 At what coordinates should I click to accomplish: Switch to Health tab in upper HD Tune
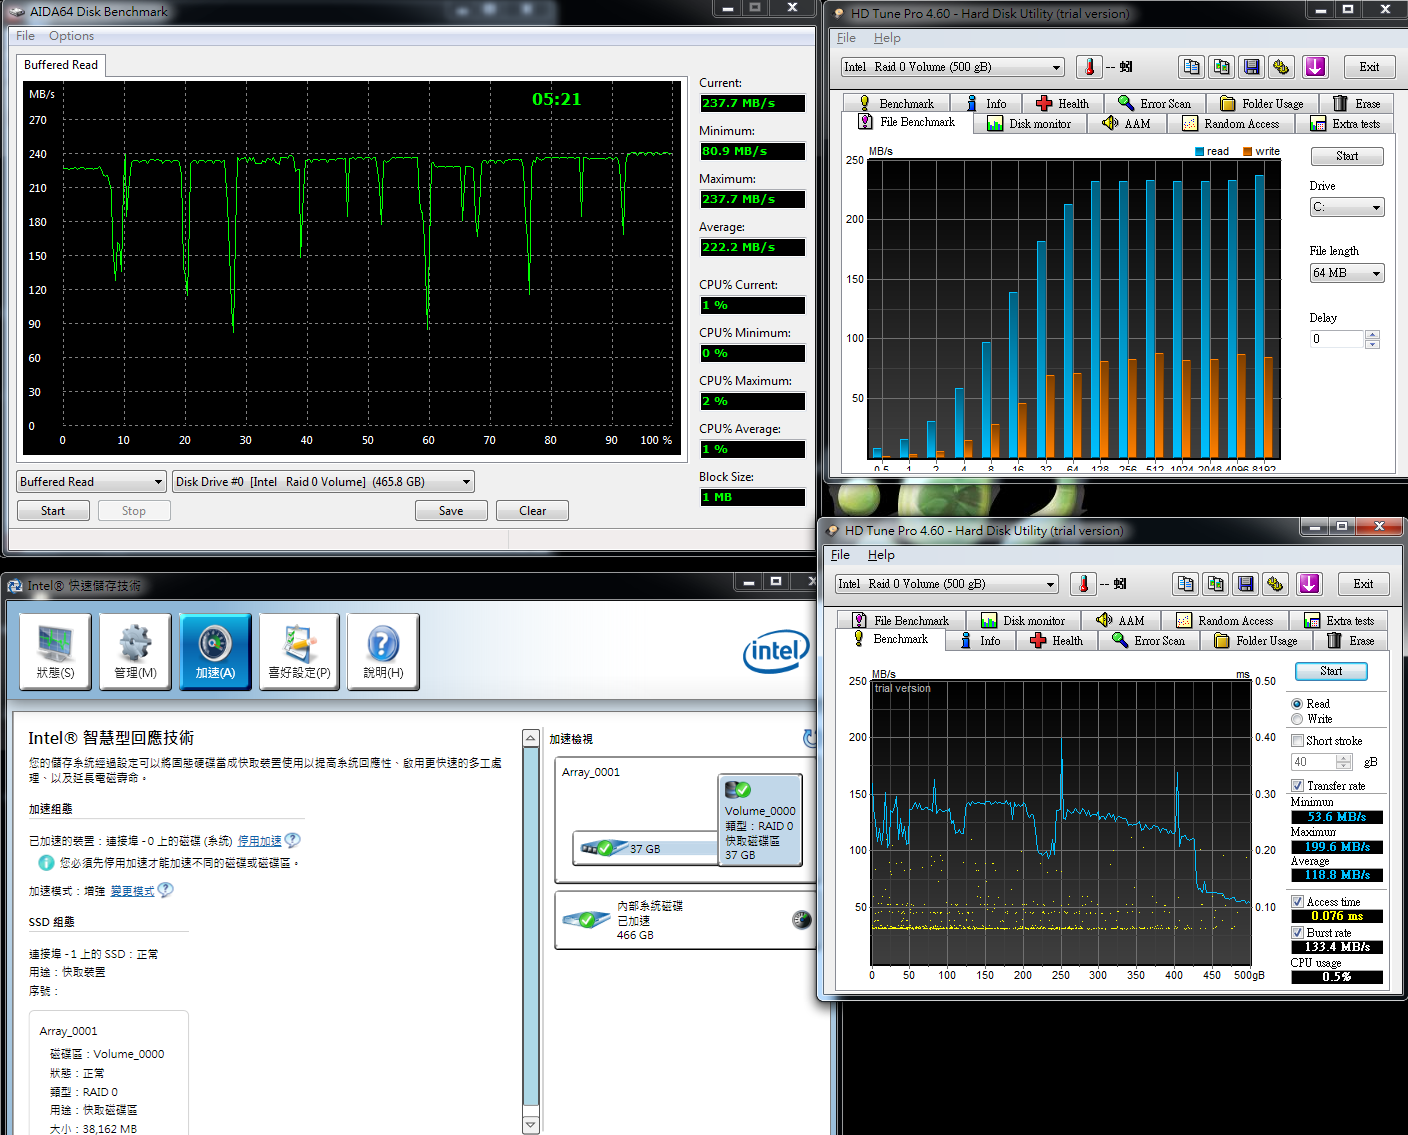coord(1062,103)
